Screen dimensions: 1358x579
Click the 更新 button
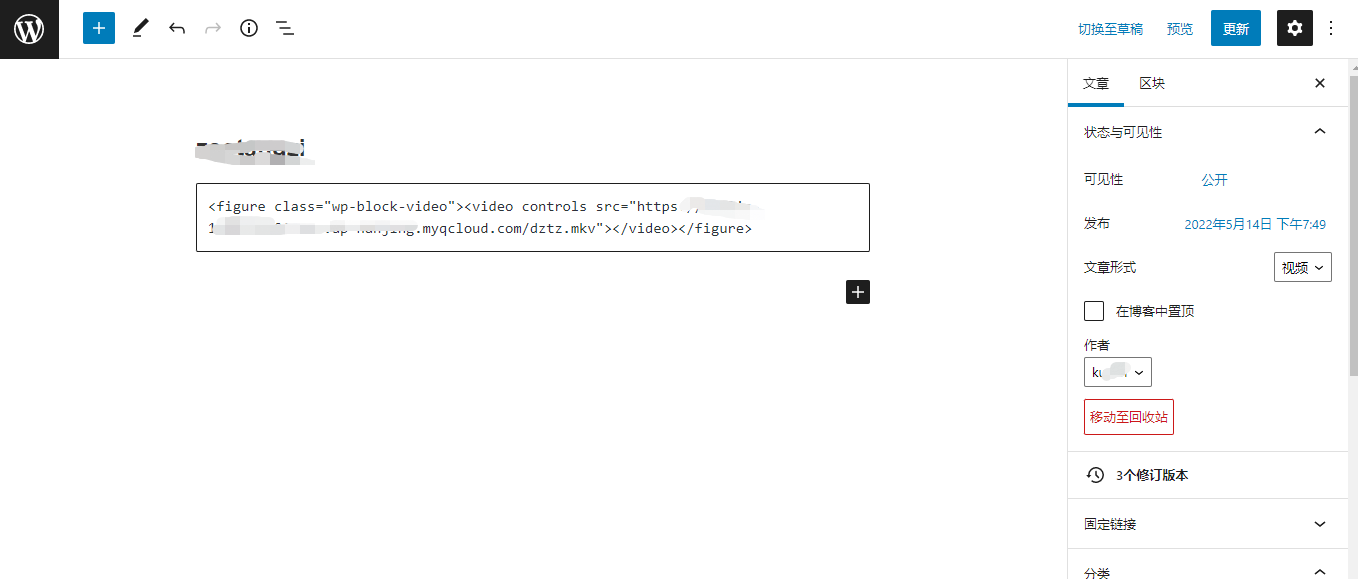[1236, 28]
